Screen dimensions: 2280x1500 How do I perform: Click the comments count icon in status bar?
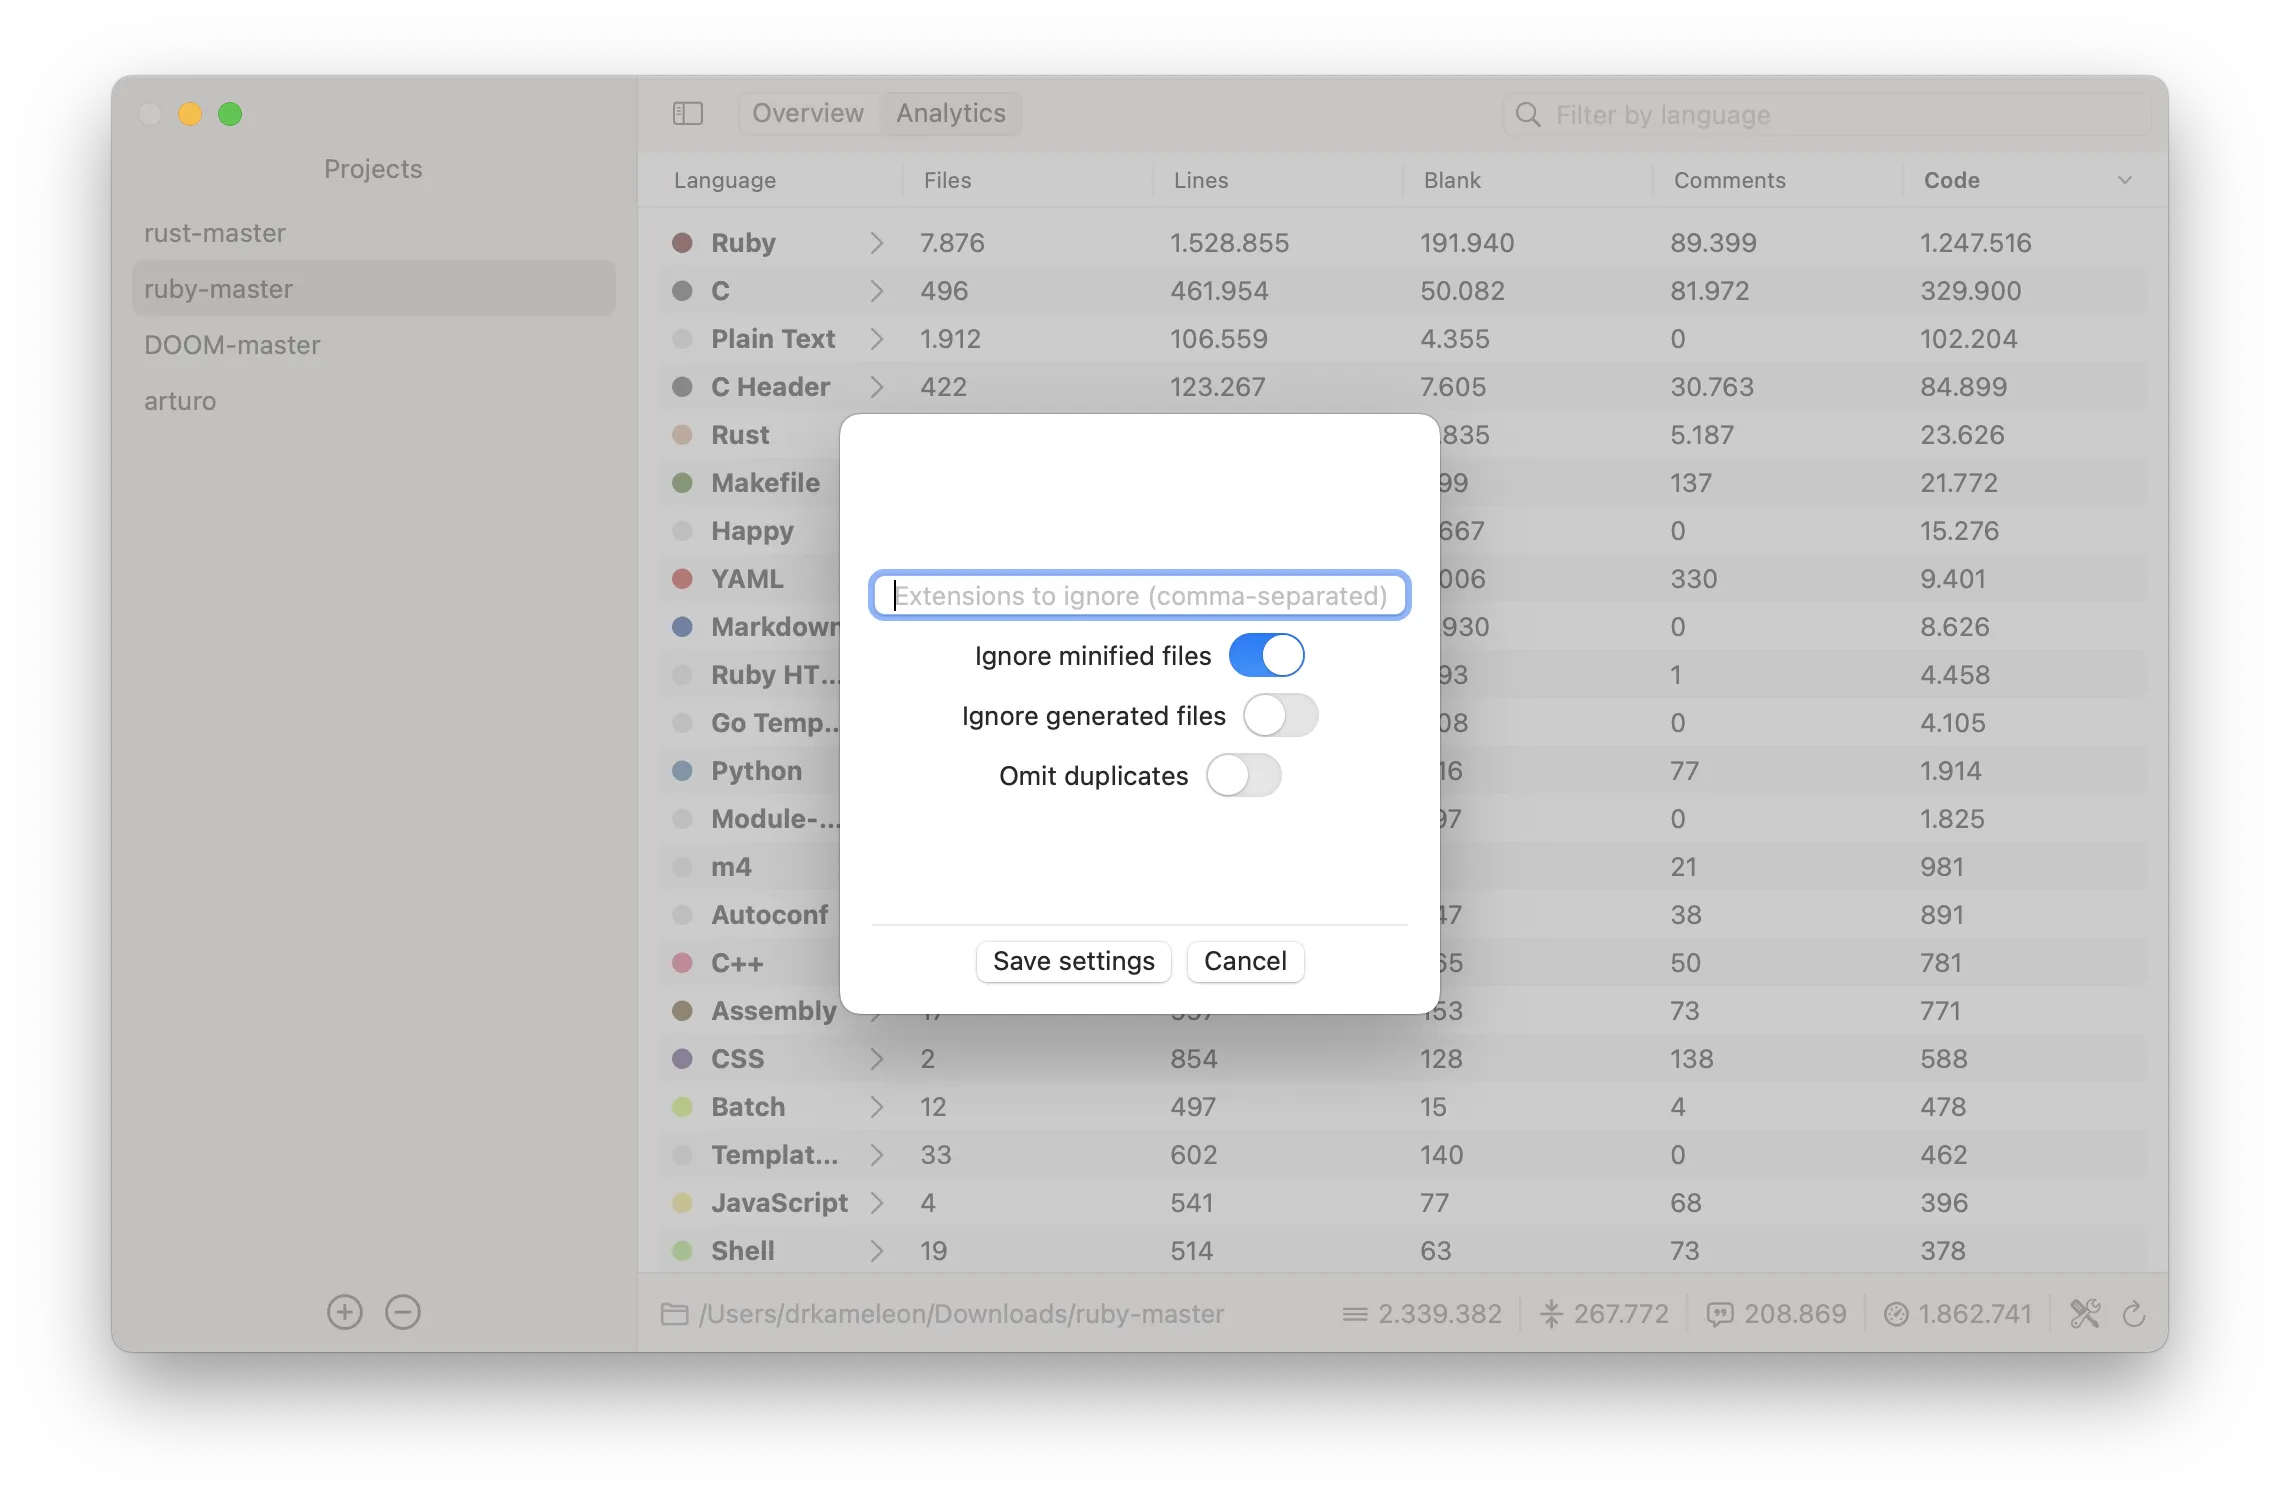[1720, 1314]
